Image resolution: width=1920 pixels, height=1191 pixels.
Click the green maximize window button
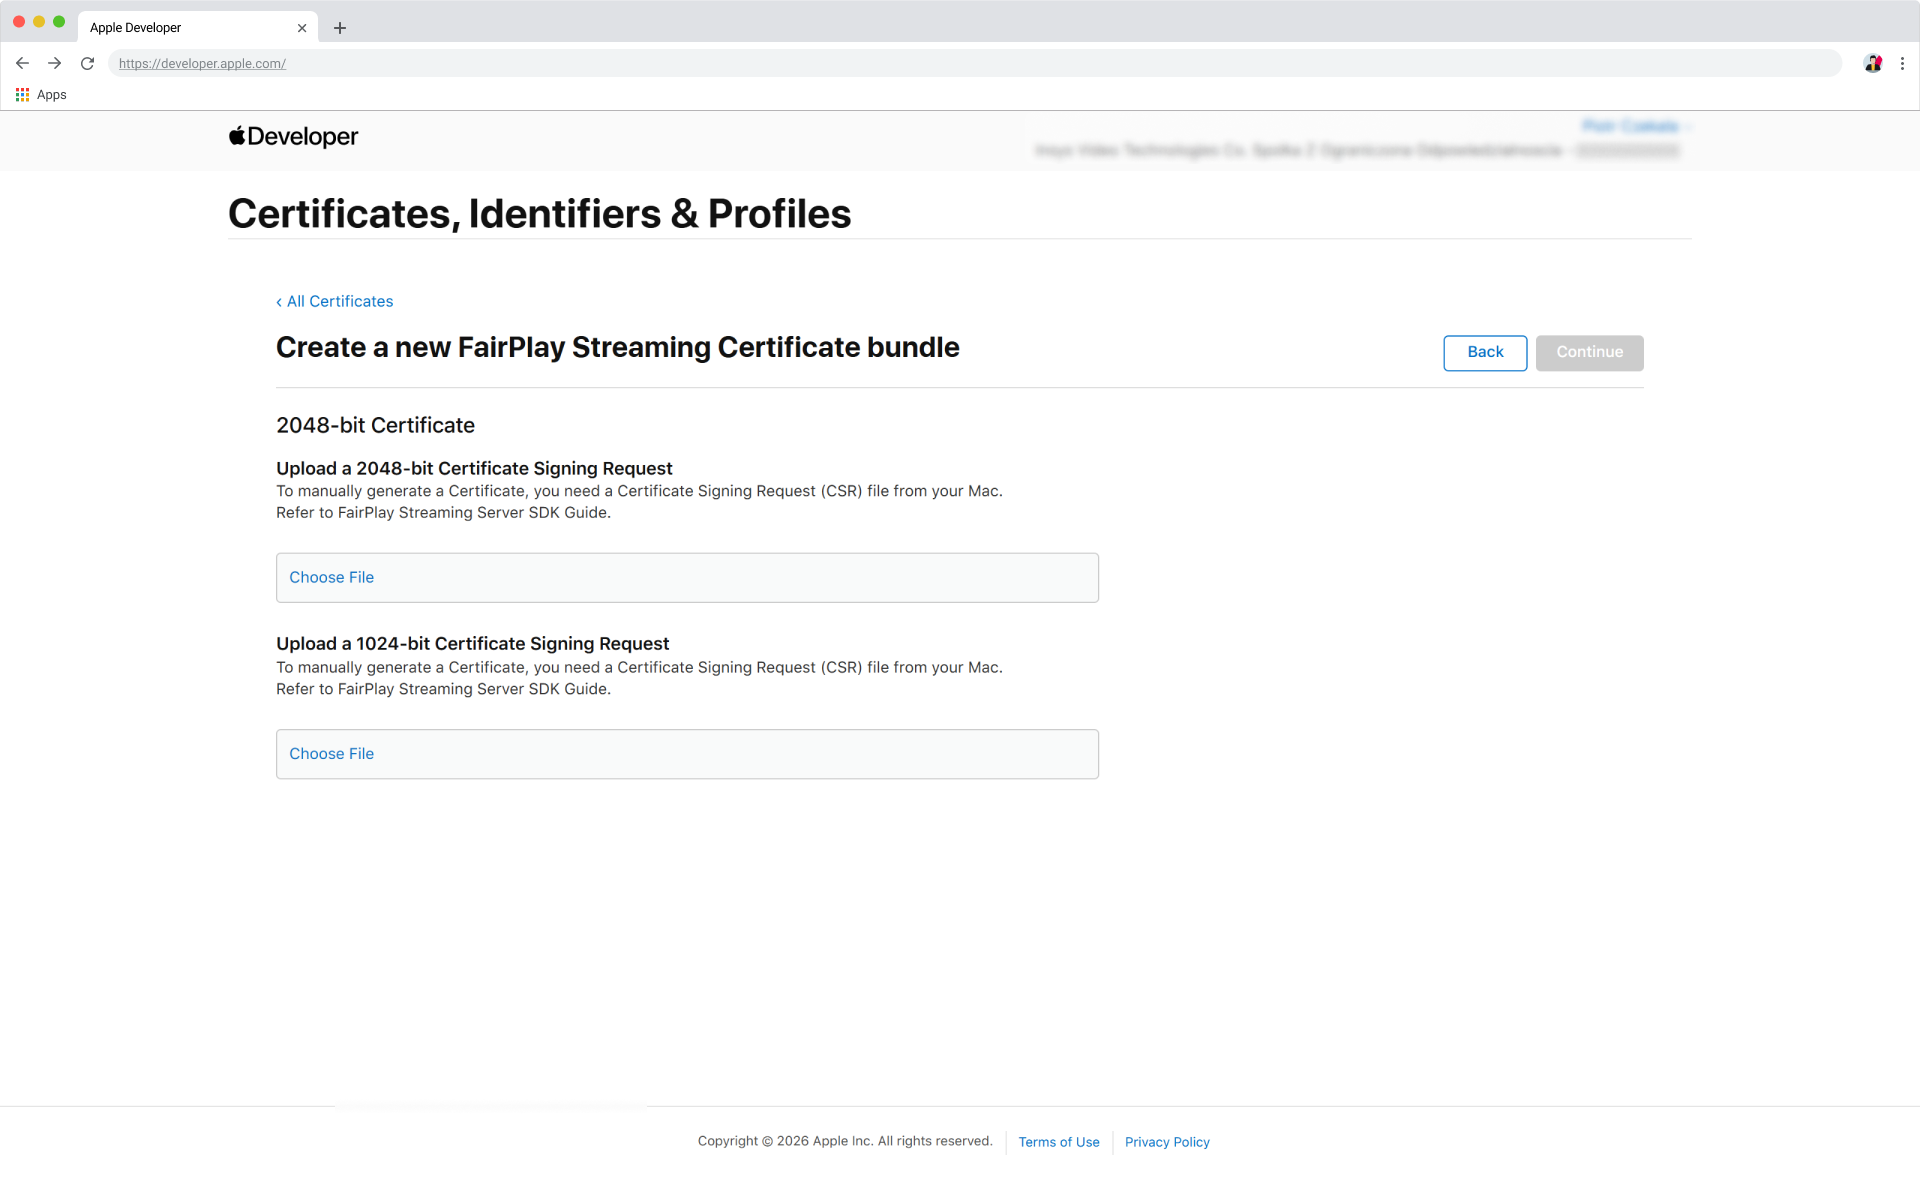(x=59, y=22)
